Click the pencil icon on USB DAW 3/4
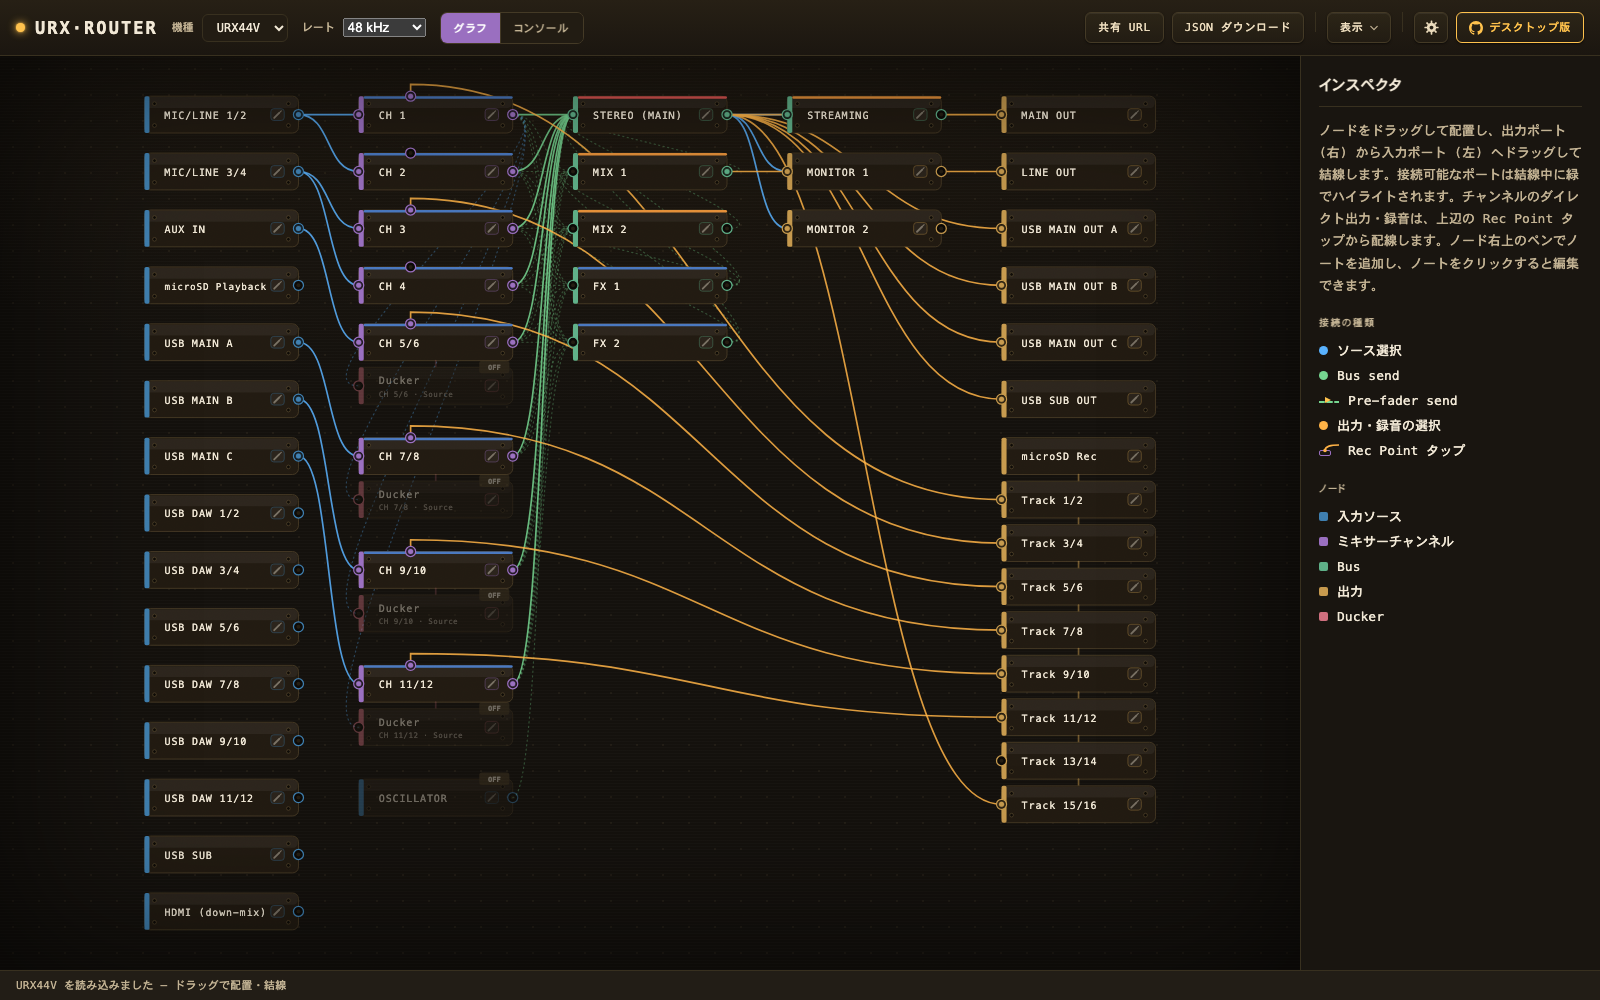 click(277, 570)
